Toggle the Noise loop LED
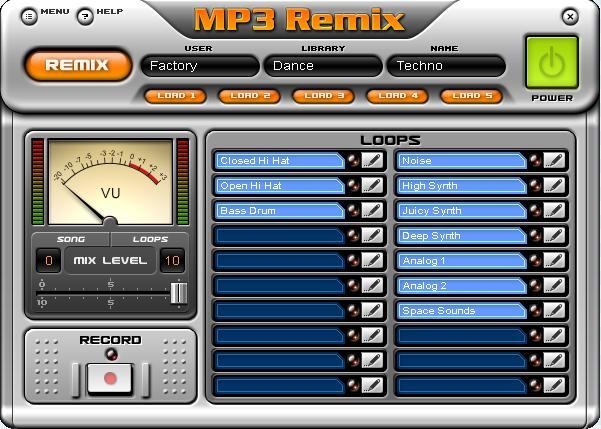601x429 pixels. tap(535, 160)
